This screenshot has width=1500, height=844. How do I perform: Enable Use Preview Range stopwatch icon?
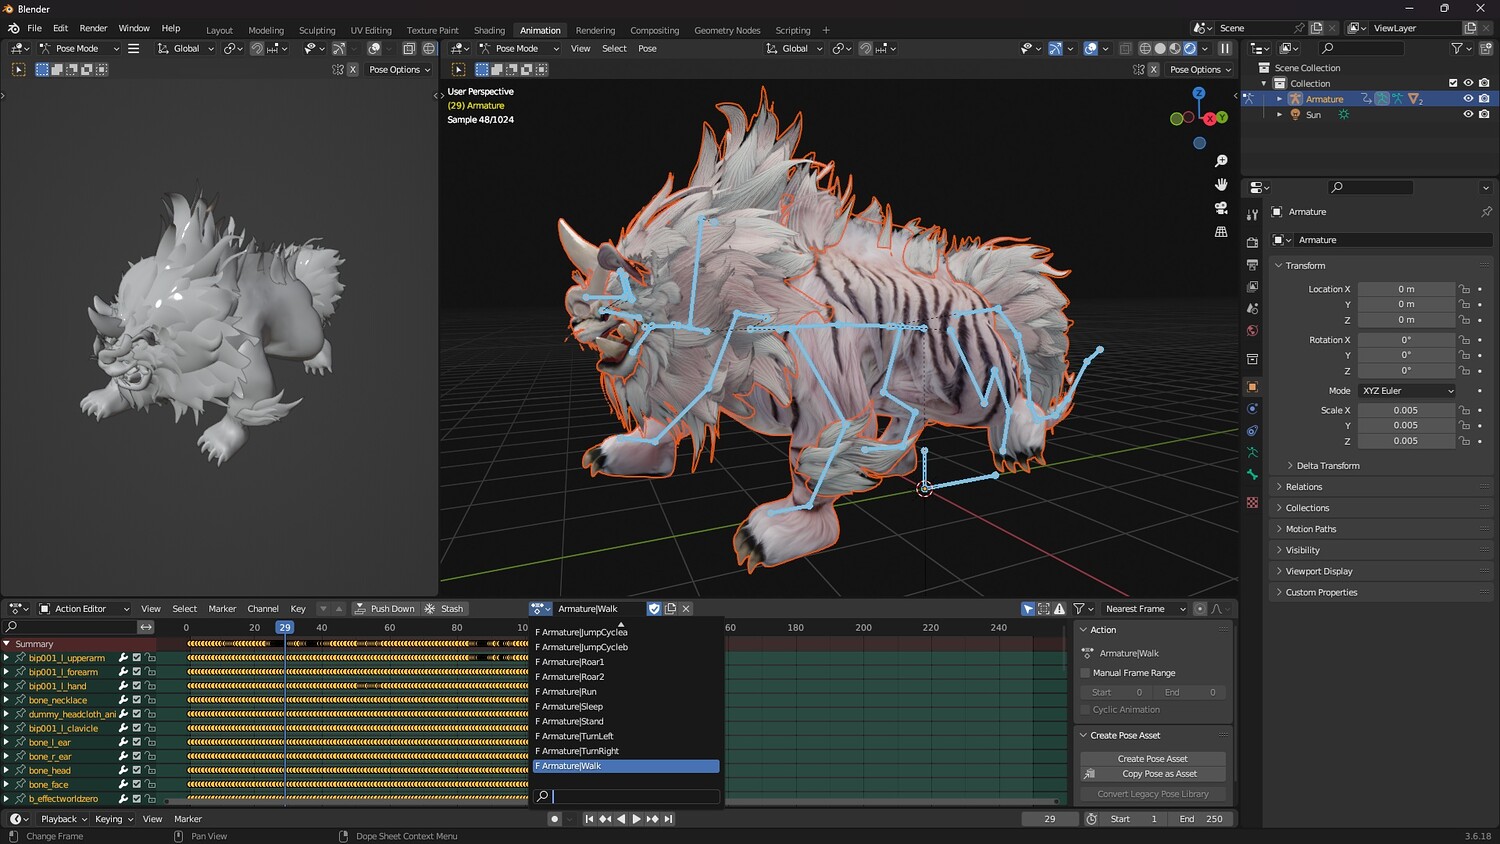coord(1091,819)
